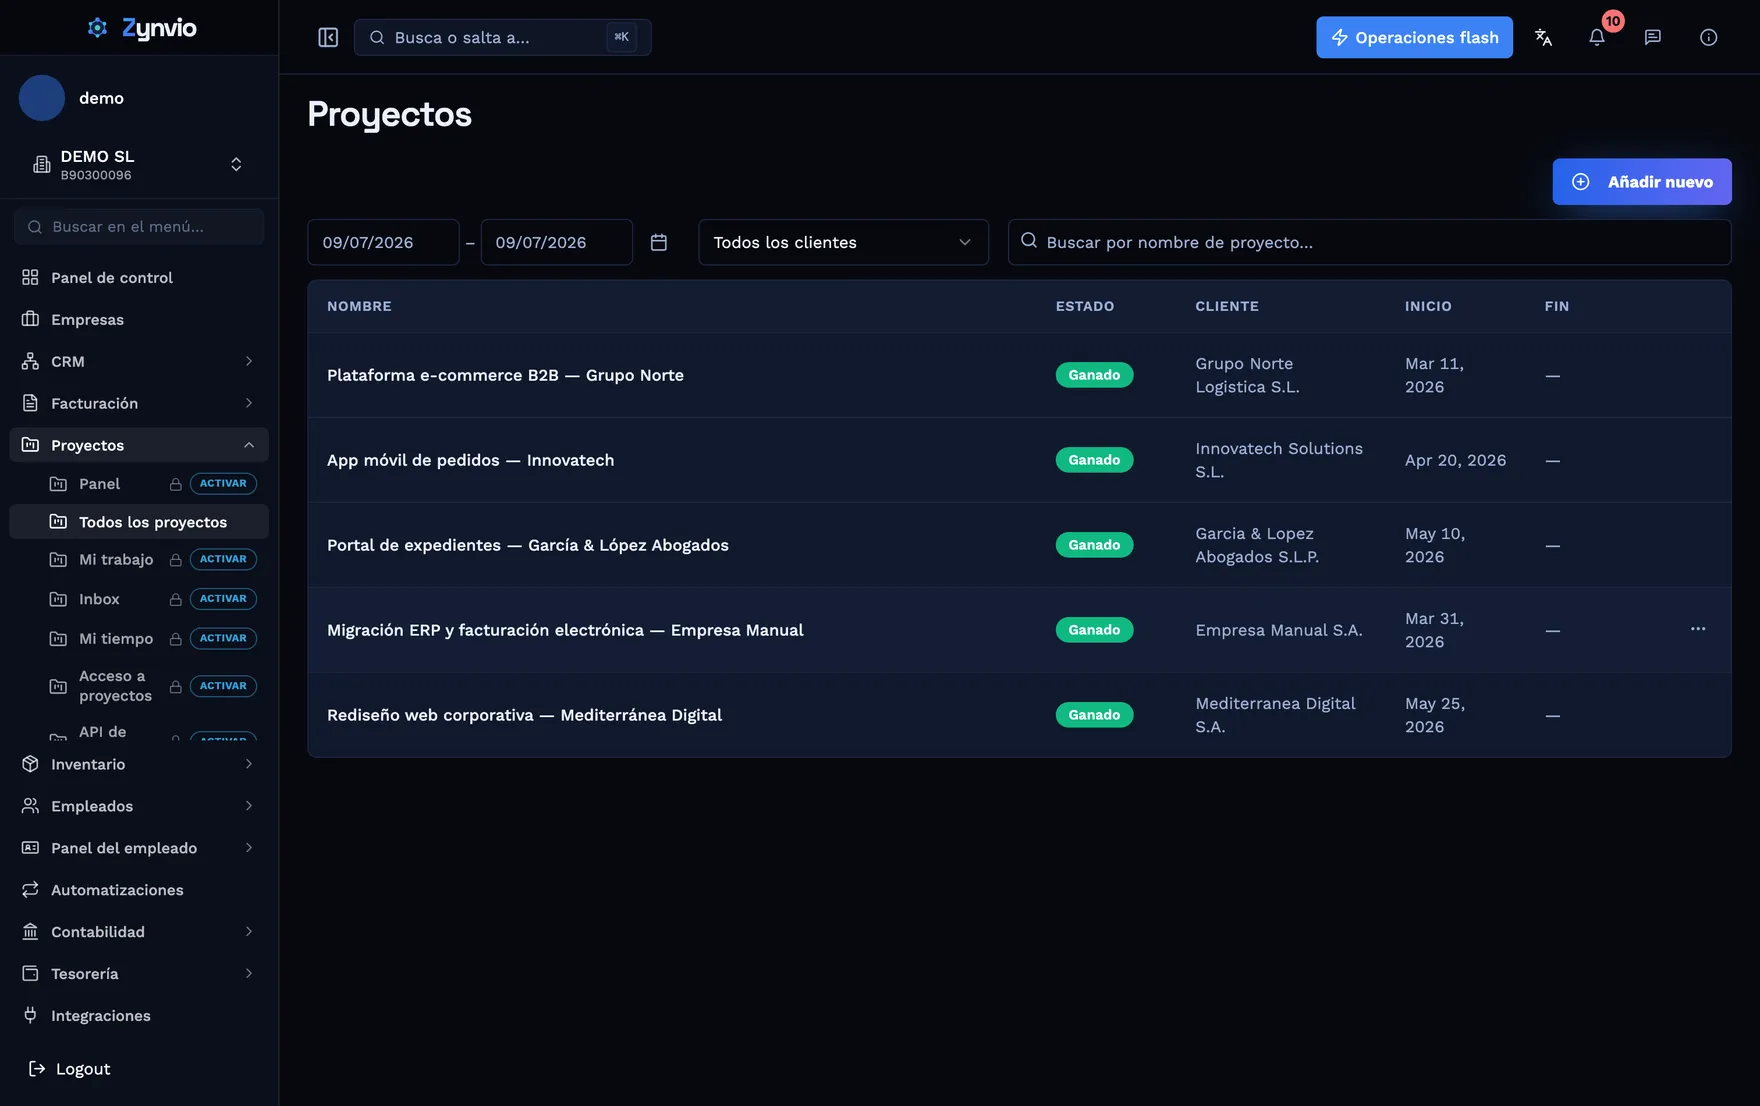
Task: Click ACTIVAR next to Mi trabajo
Action: (x=223, y=559)
